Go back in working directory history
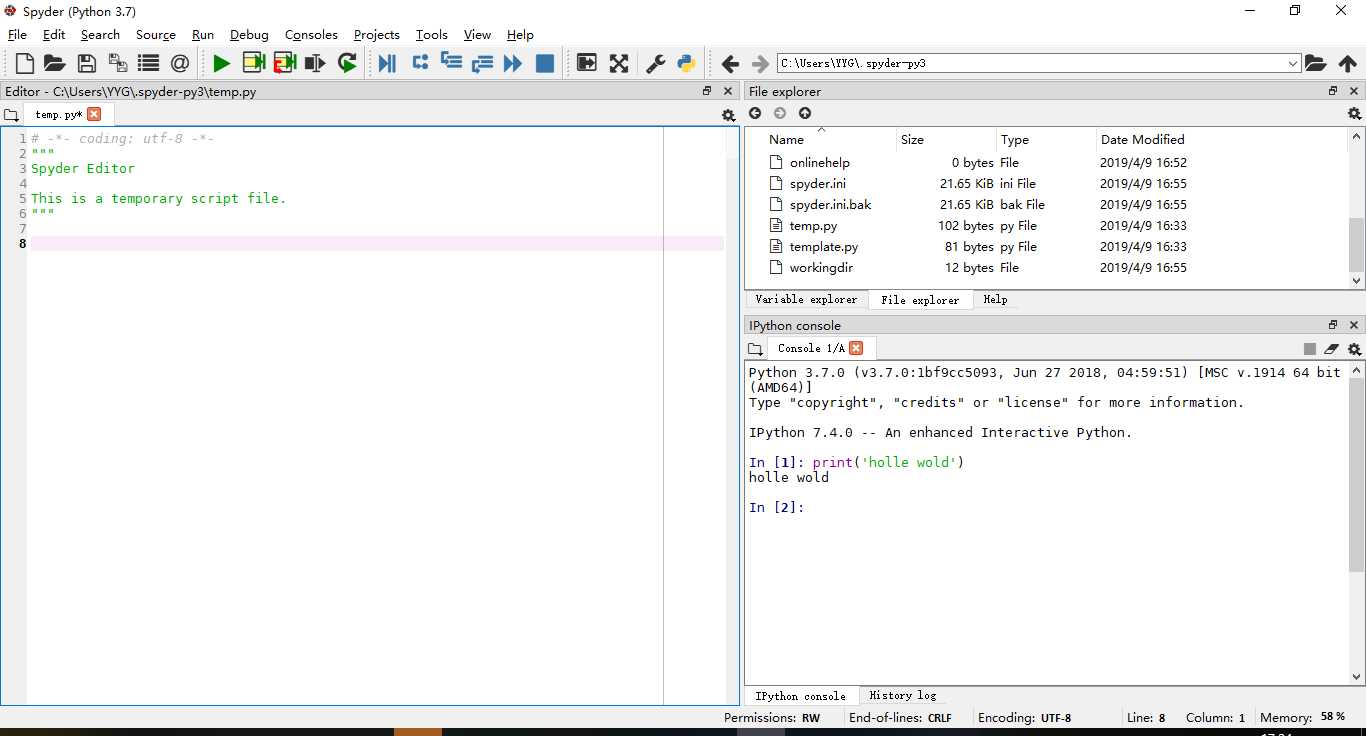The height and width of the screenshot is (736, 1366). pos(730,63)
